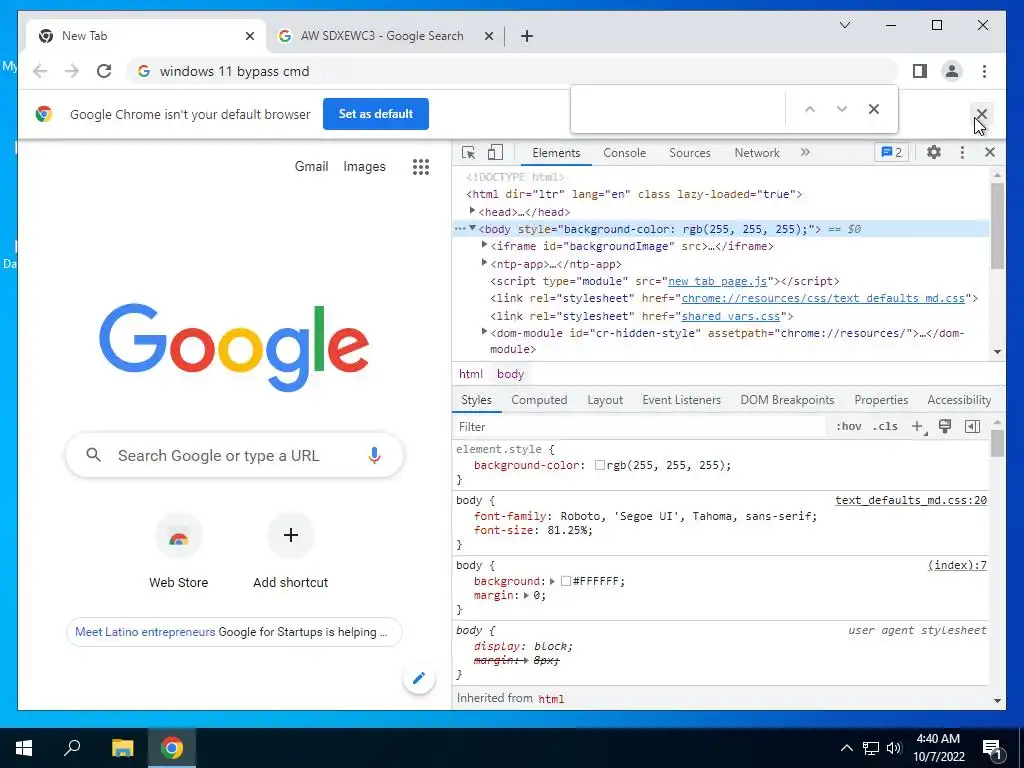Open the #FFFFFF background color swatch

[566, 581]
